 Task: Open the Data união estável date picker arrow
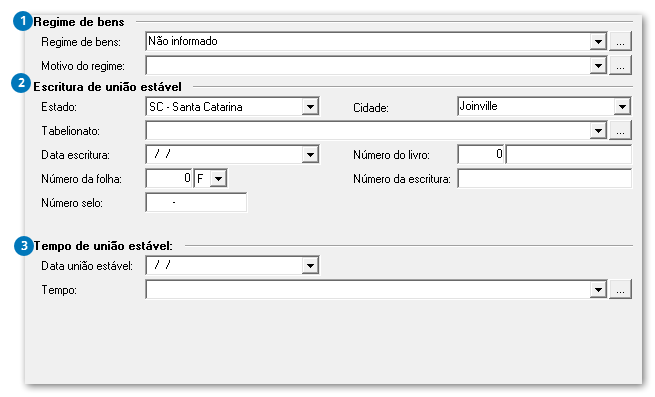pos(310,266)
